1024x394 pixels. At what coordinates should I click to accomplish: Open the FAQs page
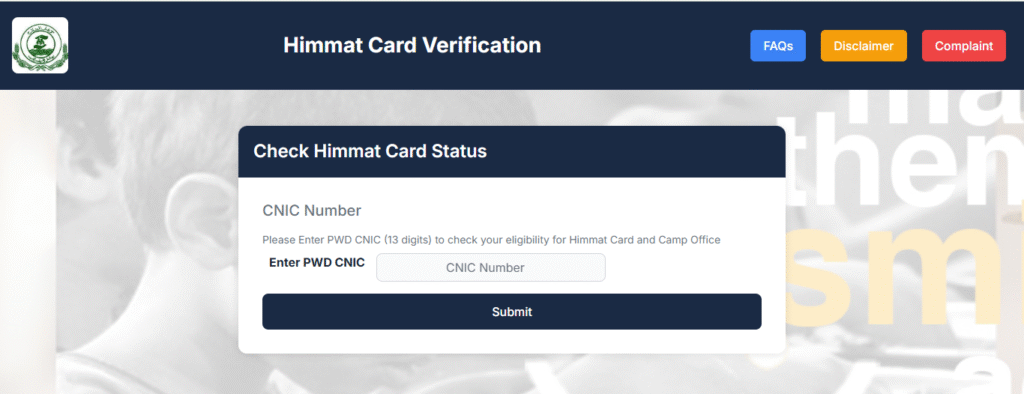click(x=778, y=46)
